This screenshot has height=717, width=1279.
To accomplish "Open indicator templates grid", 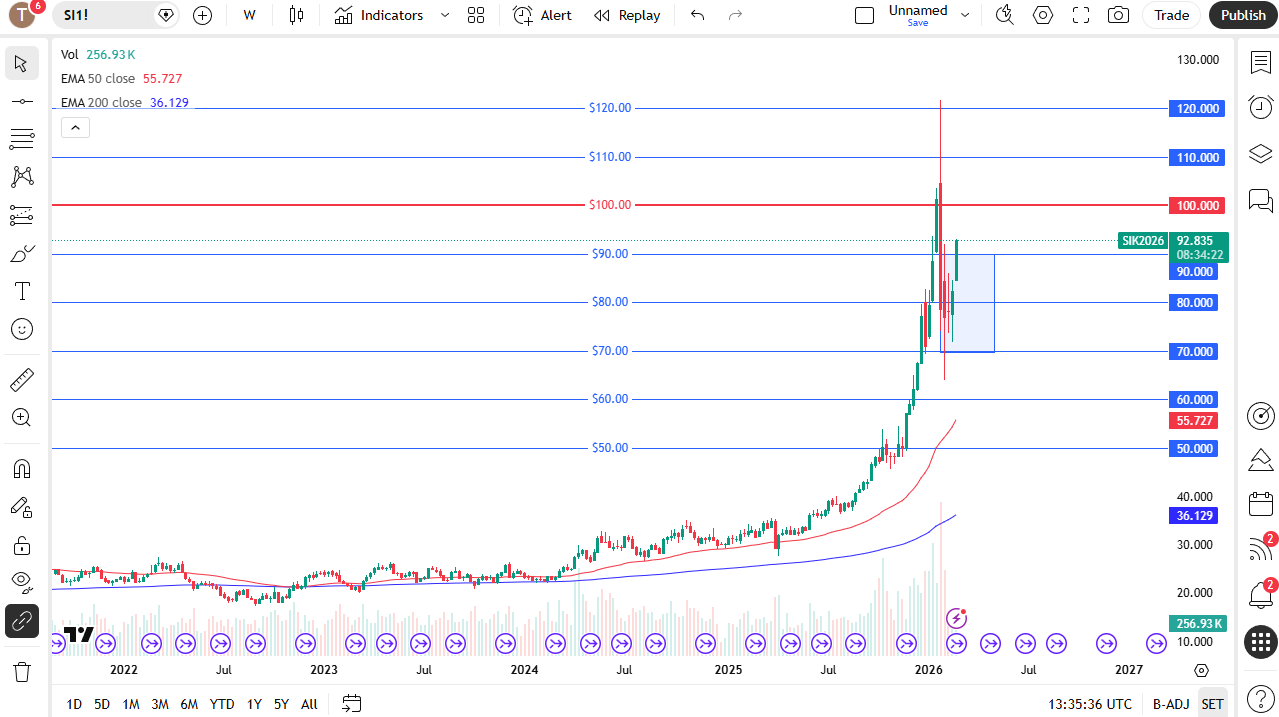I will (476, 15).
